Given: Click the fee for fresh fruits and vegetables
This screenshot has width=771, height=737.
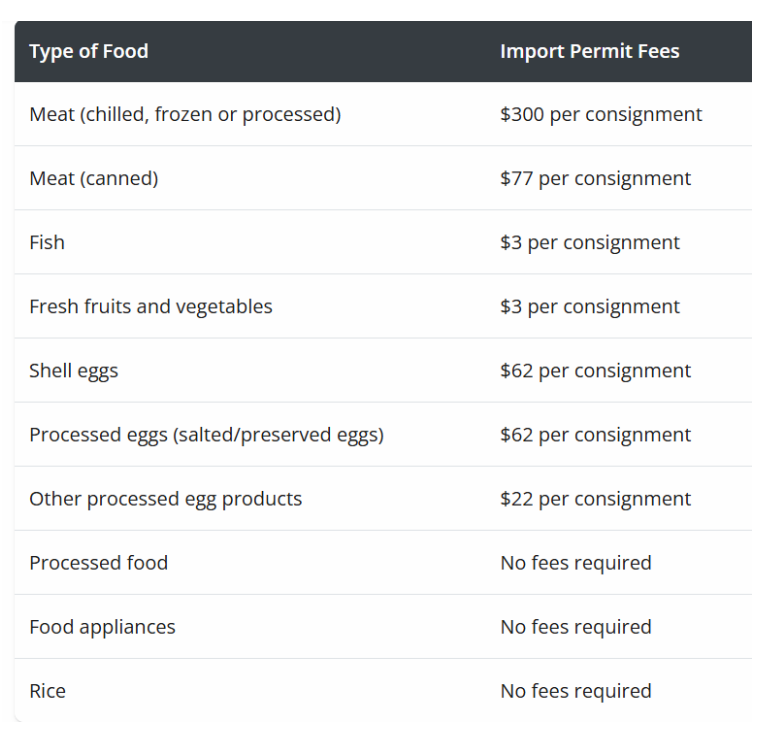Looking at the screenshot, I should point(590,307).
